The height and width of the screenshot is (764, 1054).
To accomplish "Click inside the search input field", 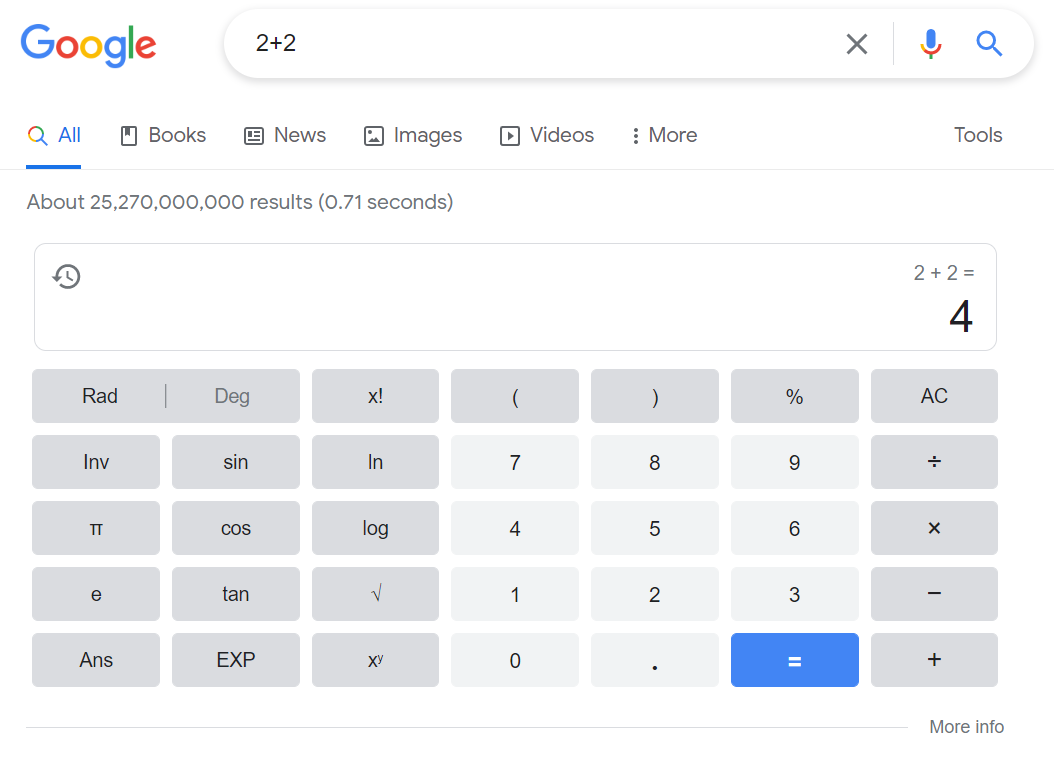I will point(500,44).
